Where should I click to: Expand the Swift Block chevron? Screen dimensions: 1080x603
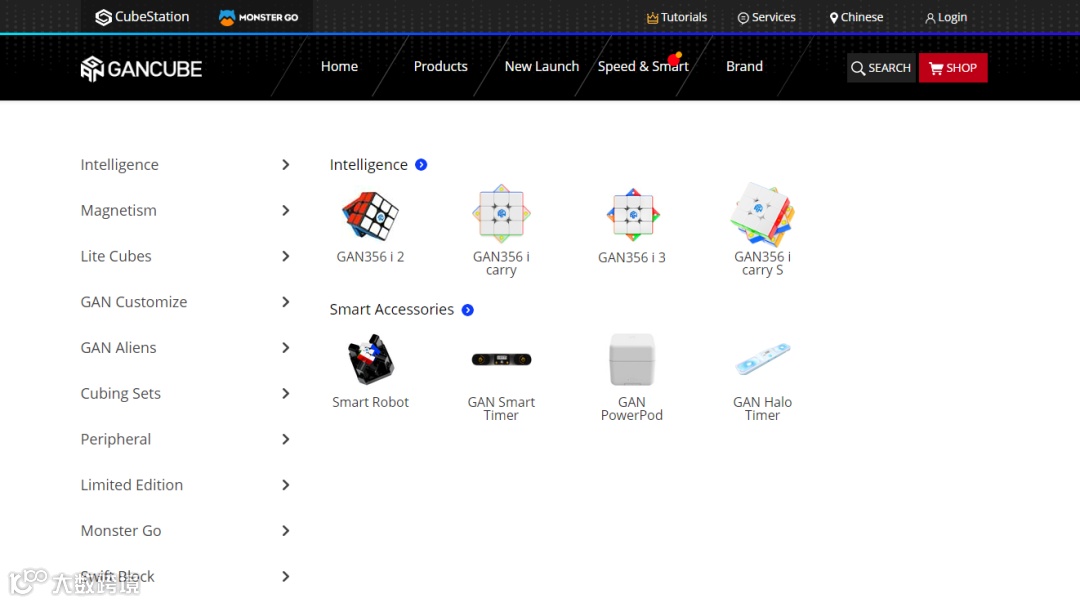click(x=286, y=576)
